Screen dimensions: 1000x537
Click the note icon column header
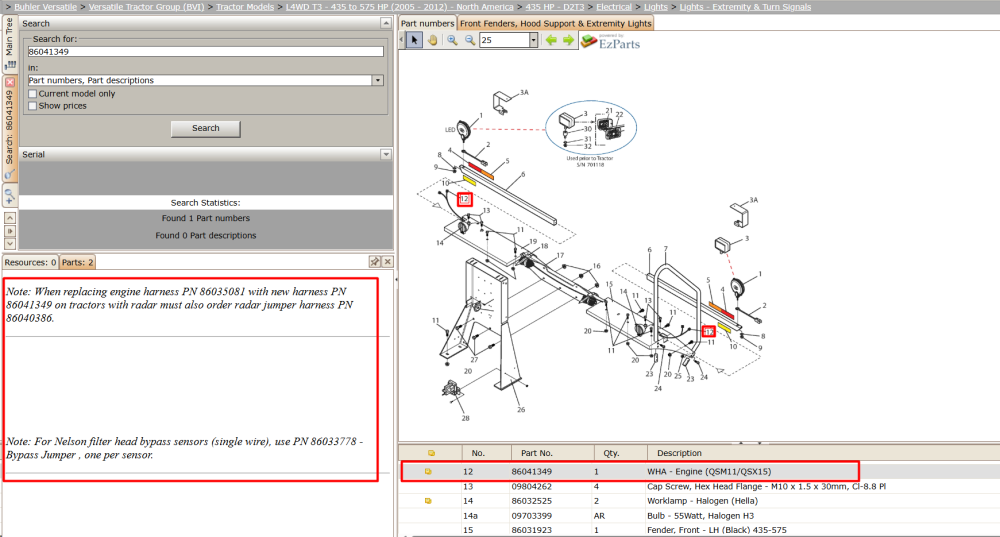431,453
